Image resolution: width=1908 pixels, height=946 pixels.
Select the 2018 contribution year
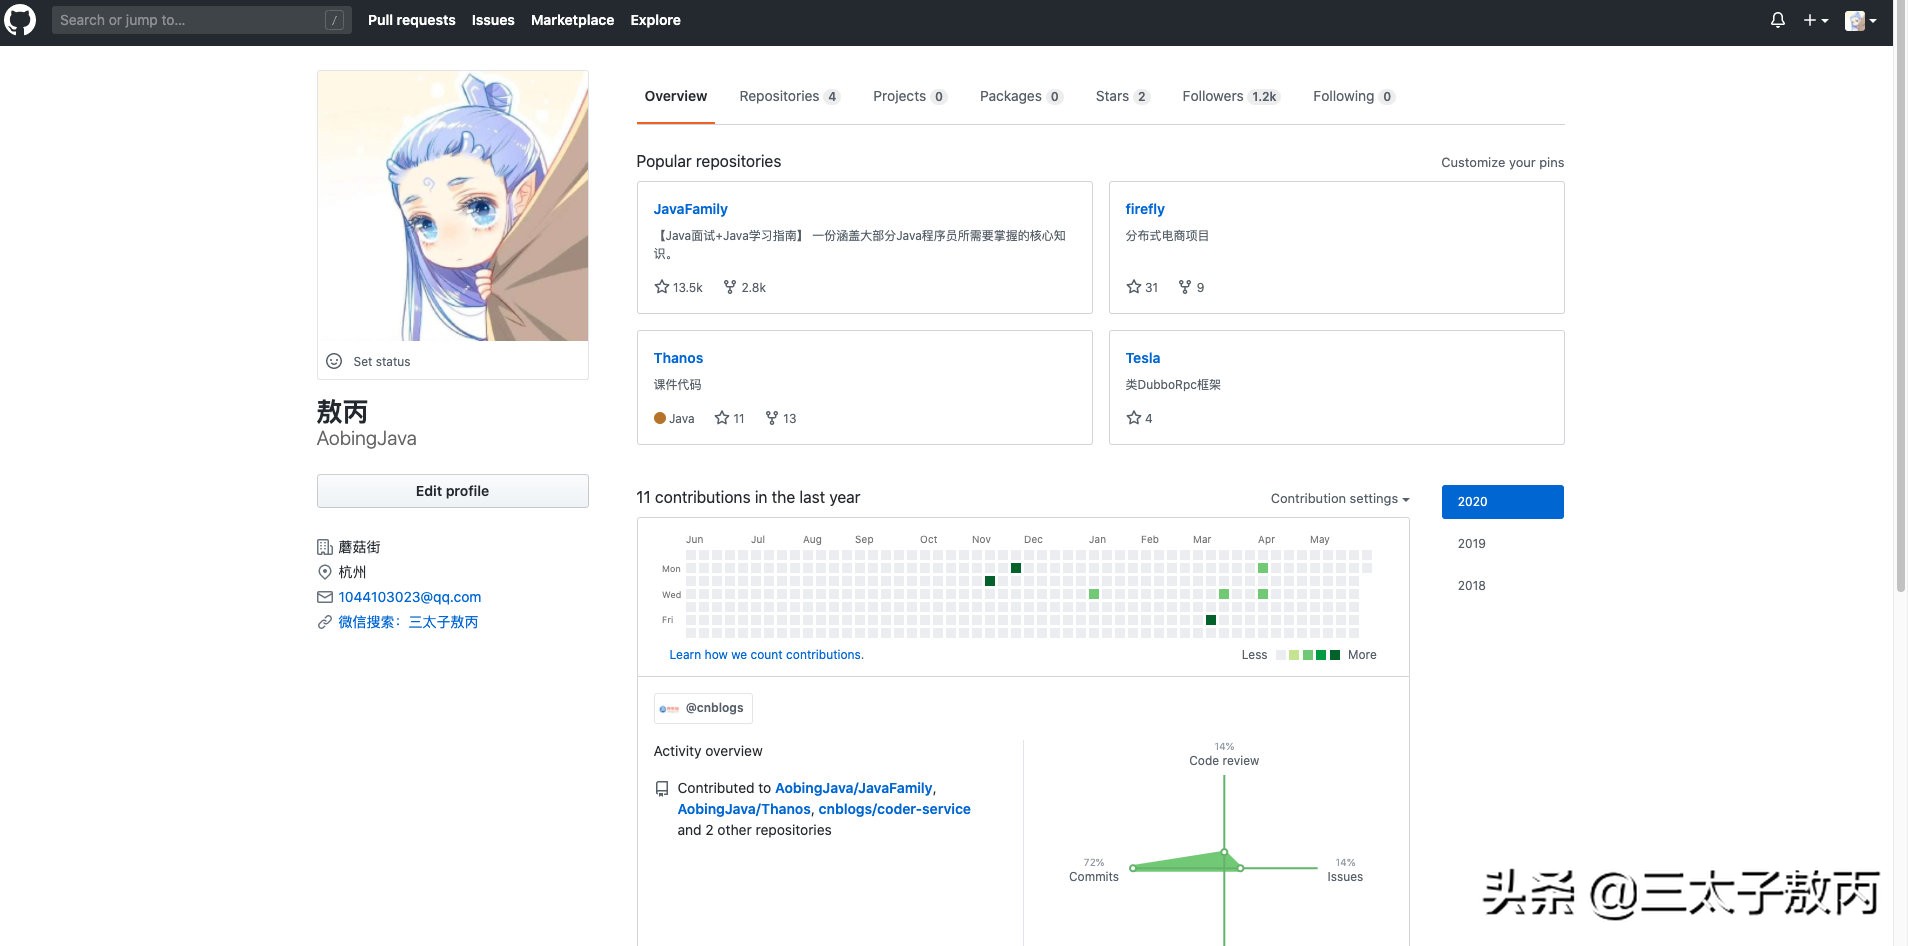pos(1471,585)
